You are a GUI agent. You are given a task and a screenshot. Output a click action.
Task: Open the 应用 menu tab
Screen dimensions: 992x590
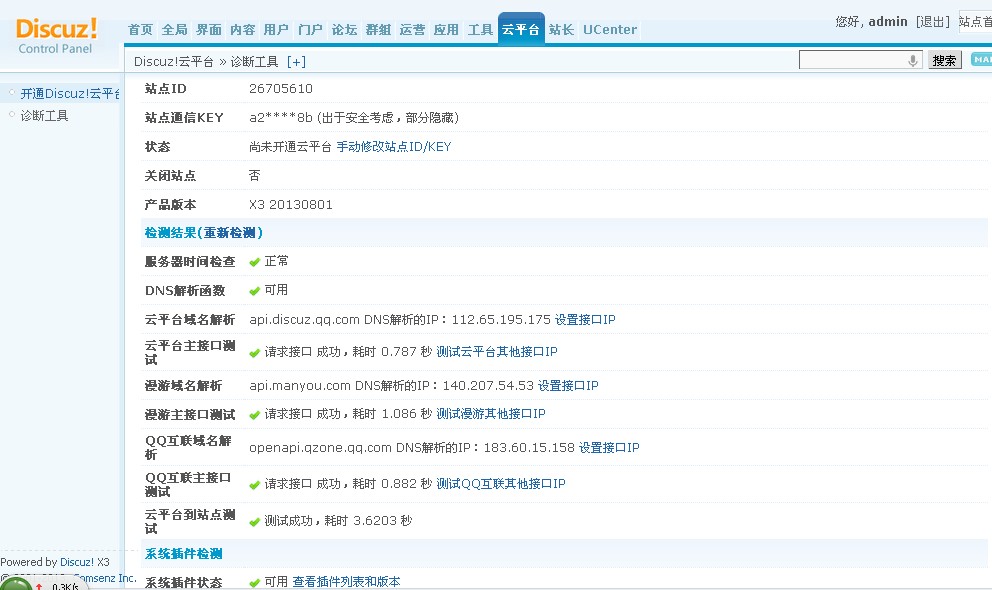[446, 30]
